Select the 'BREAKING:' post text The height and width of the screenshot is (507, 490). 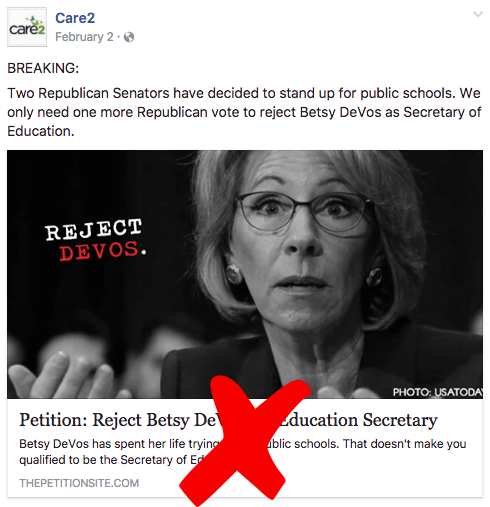[x=43, y=68]
